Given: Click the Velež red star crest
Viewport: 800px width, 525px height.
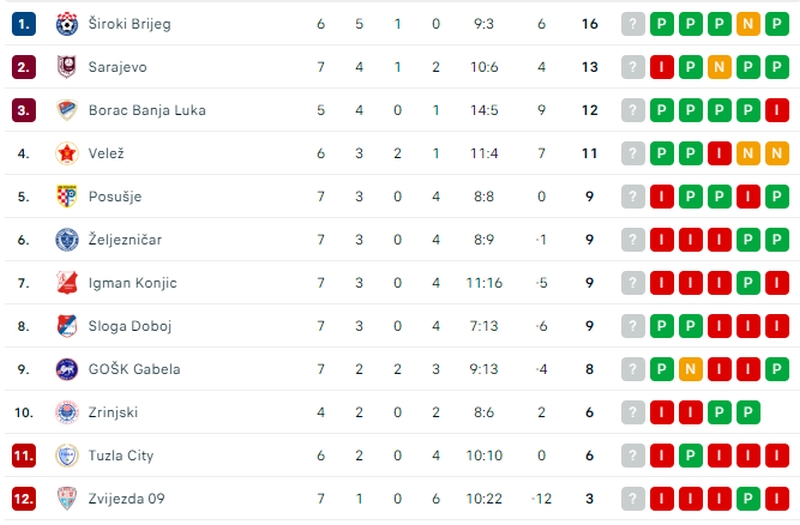Looking at the screenshot, I should 67,153.
